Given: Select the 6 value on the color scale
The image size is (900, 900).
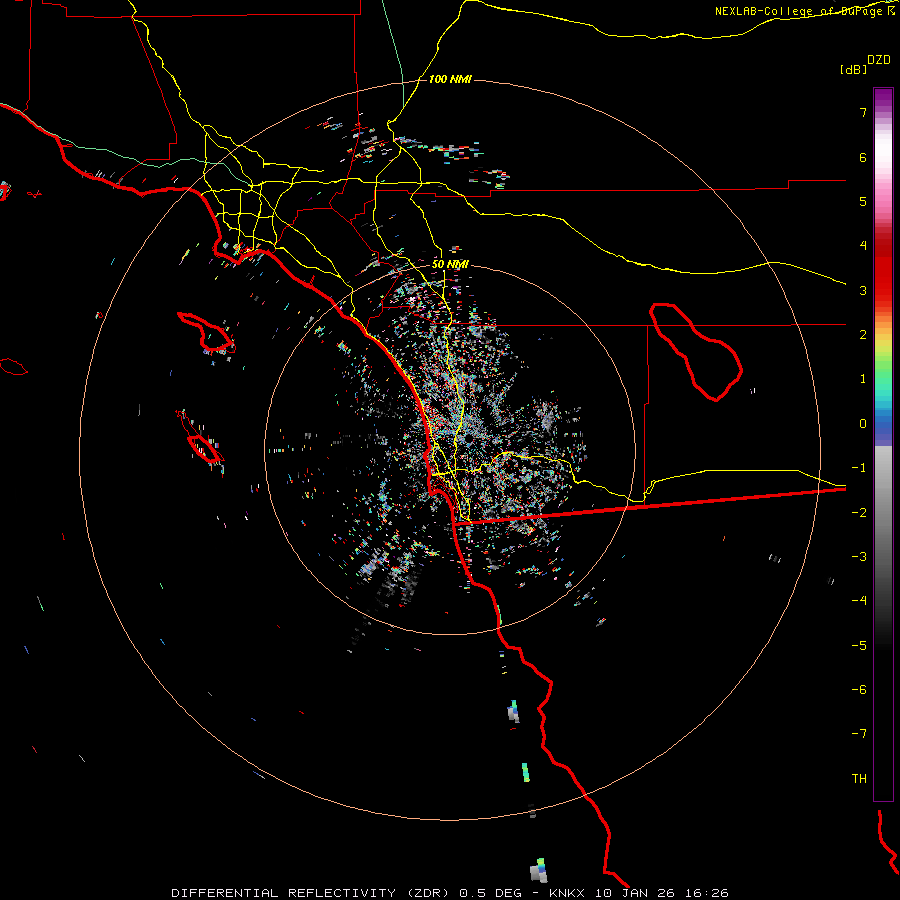Looking at the screenshot, I should pyautogui.click(x=863, y=157).
